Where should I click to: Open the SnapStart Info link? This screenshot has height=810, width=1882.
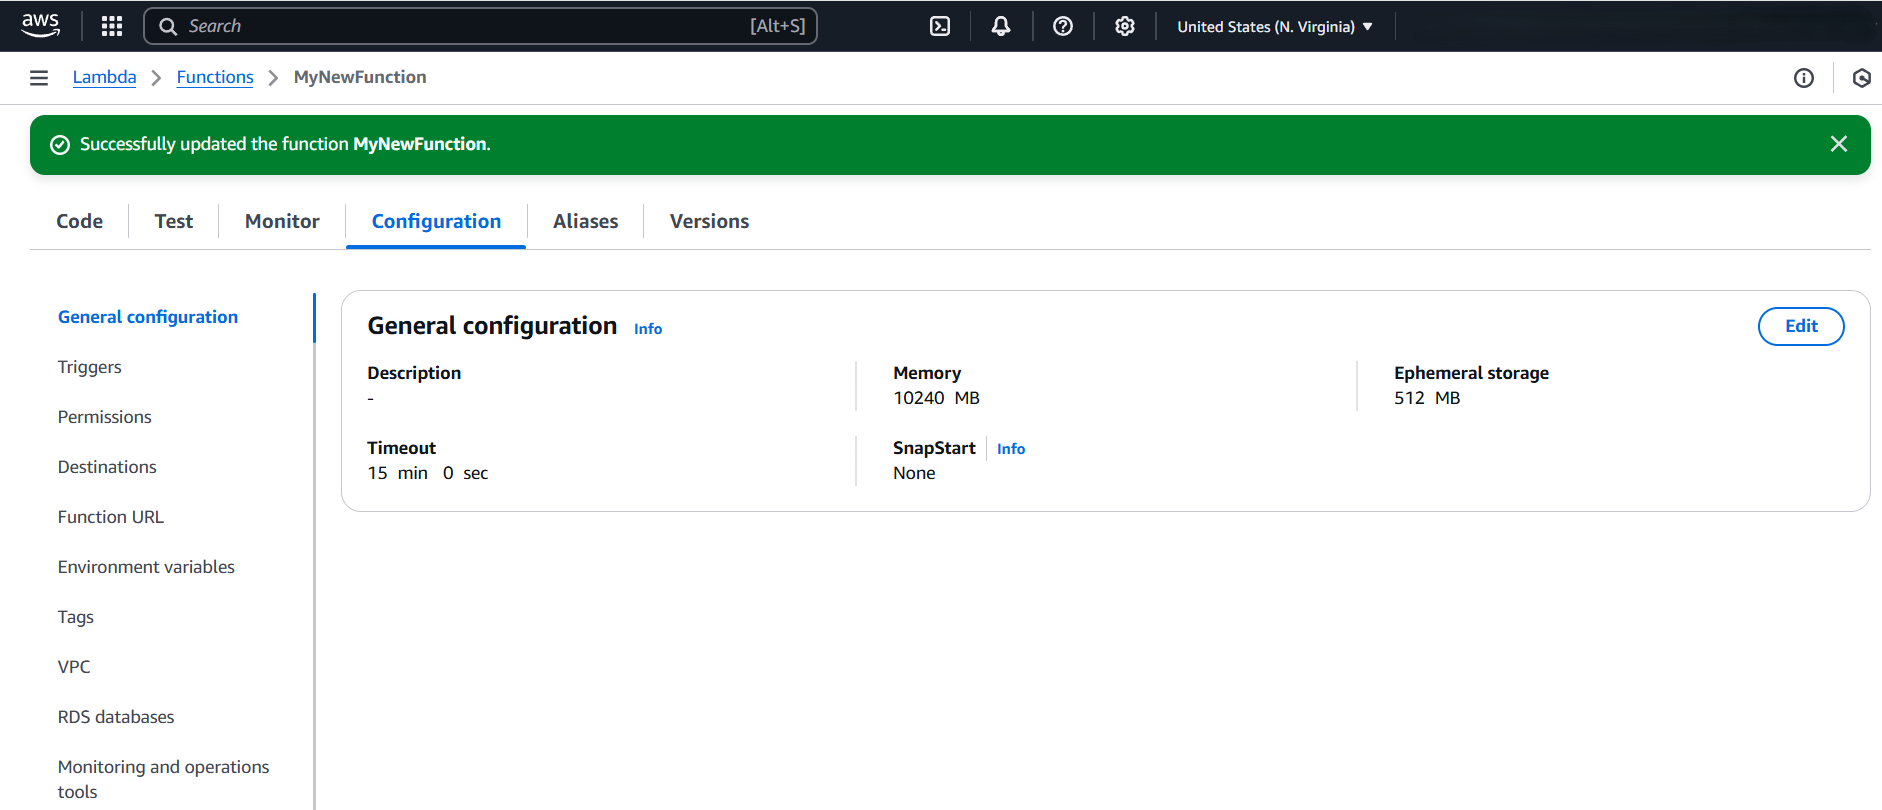[x=1011, y=449]
